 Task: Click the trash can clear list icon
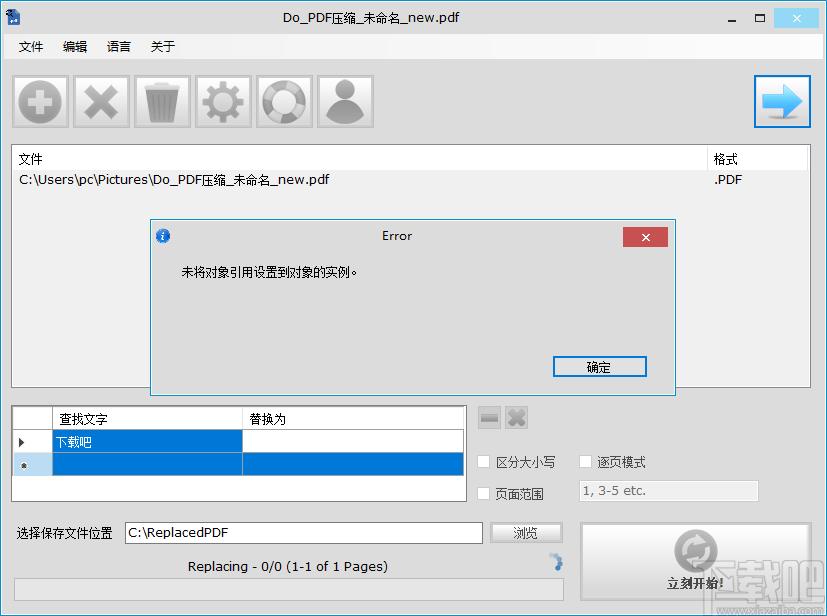162,101
